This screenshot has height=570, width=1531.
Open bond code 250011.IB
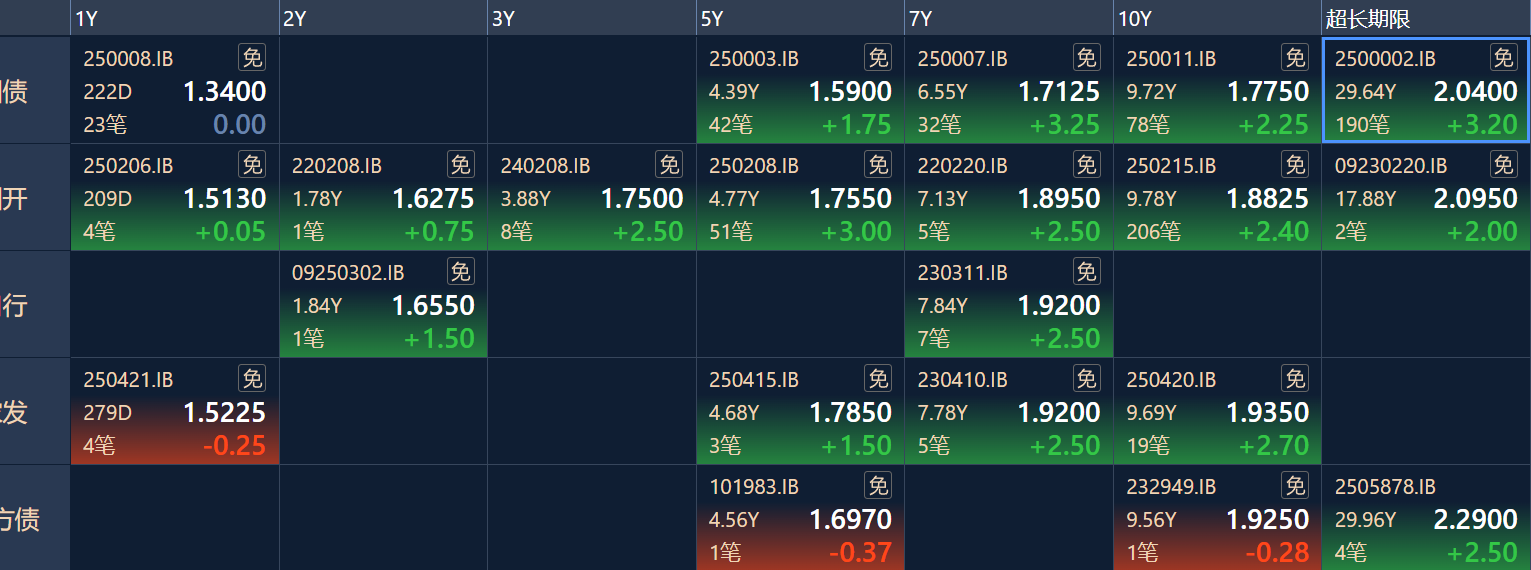pos(1171,59)
